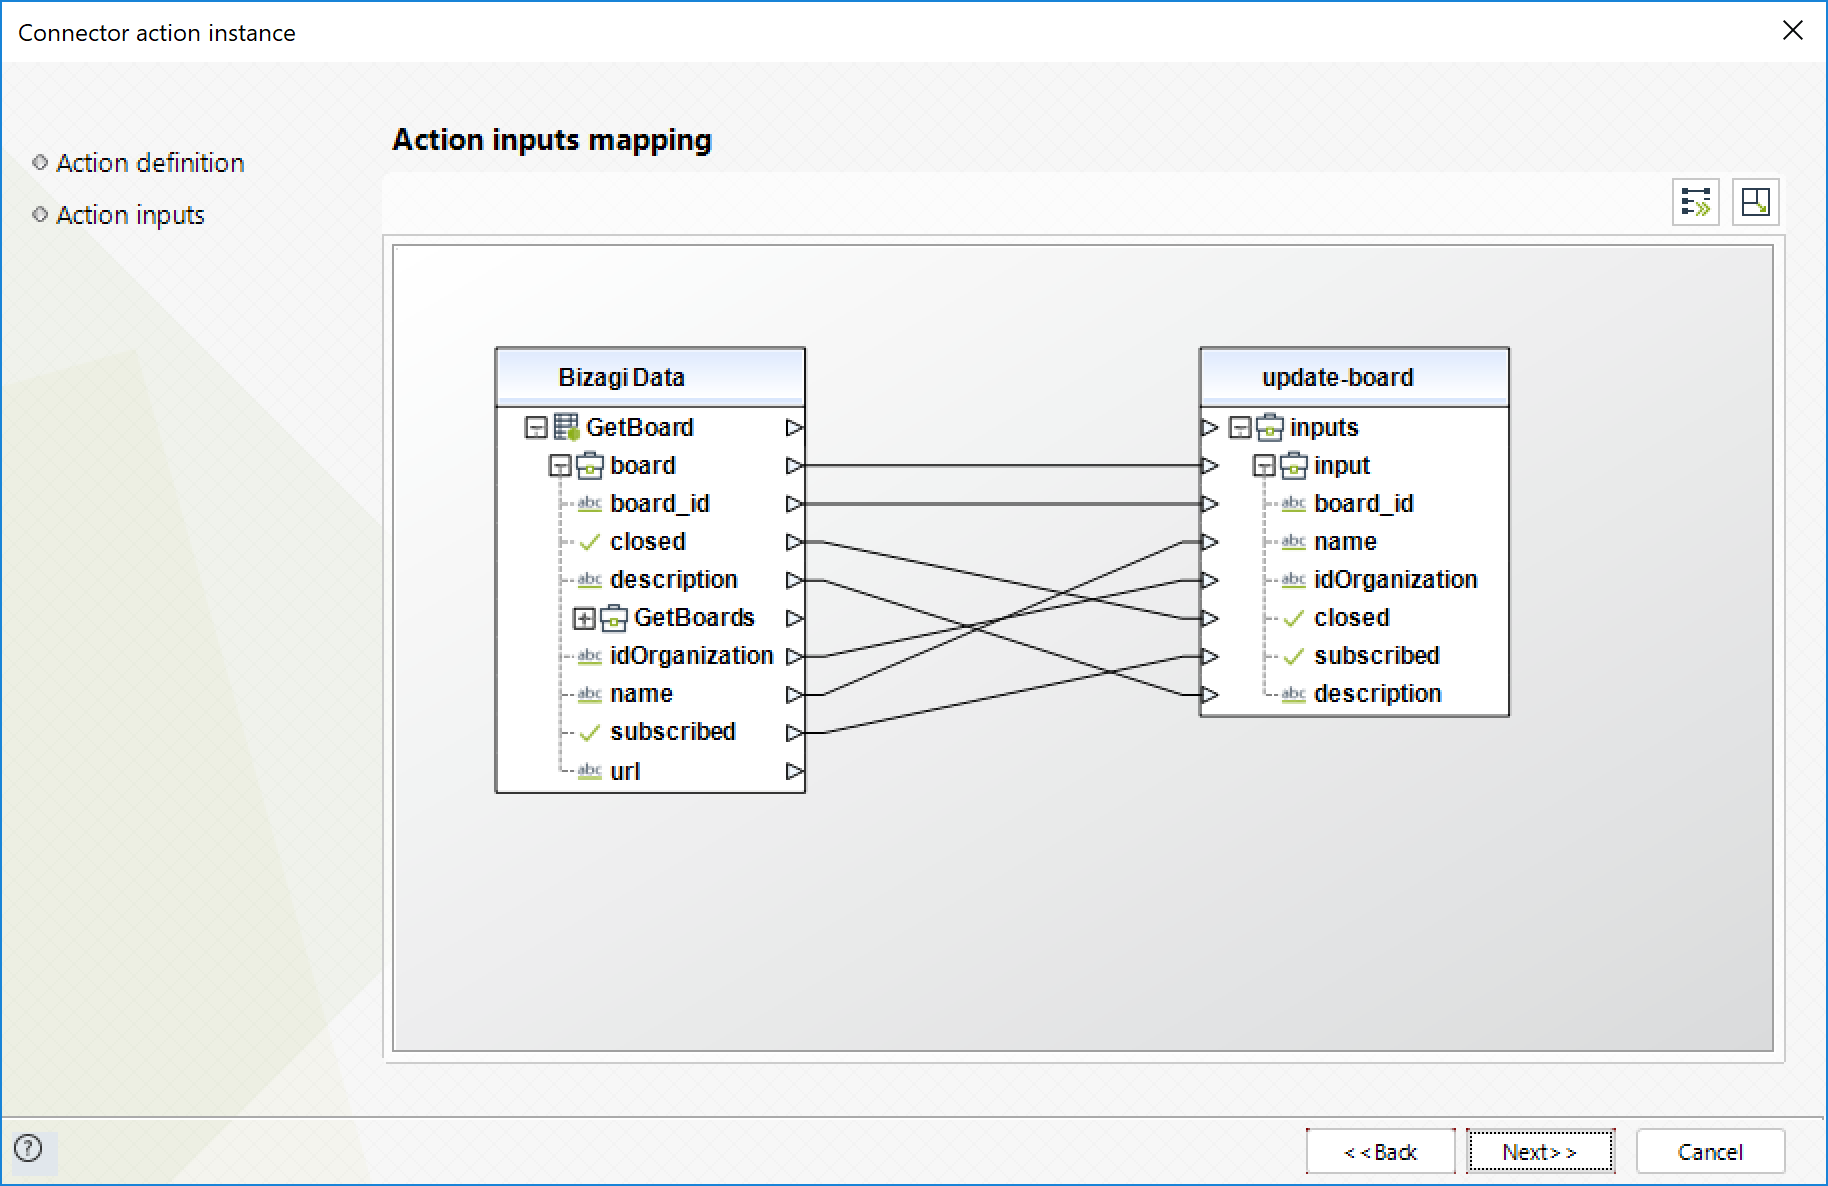Screen dimensions: 1828x1186
Task: Select closed in update-board panel
Action: coord(1352,618)
